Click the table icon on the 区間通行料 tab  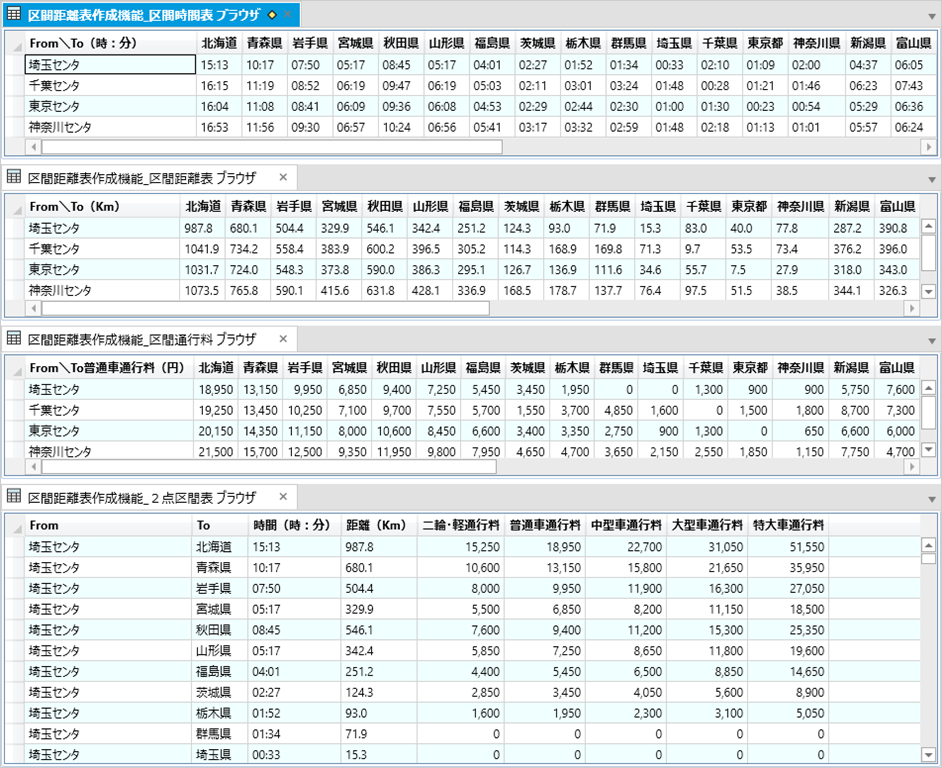[14, 338]
